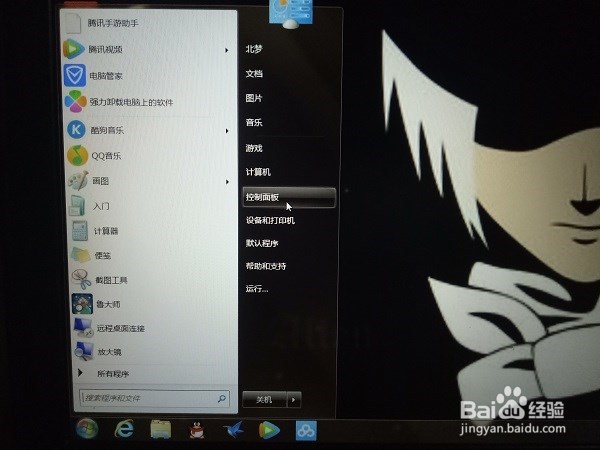
Task: Open Internet Explorer from the taskbar
Action: [124, 429]
